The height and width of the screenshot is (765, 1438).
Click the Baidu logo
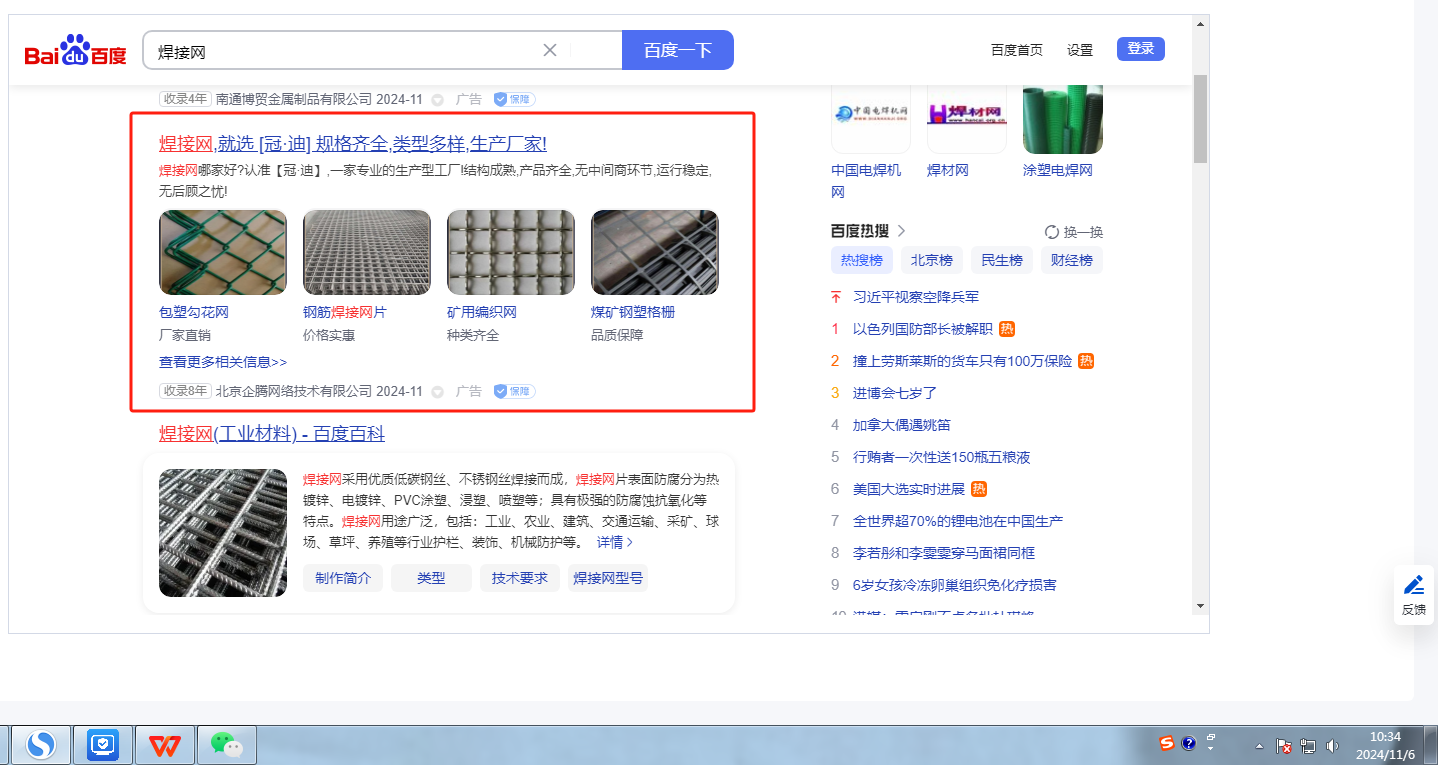click(x=75, y=50)
